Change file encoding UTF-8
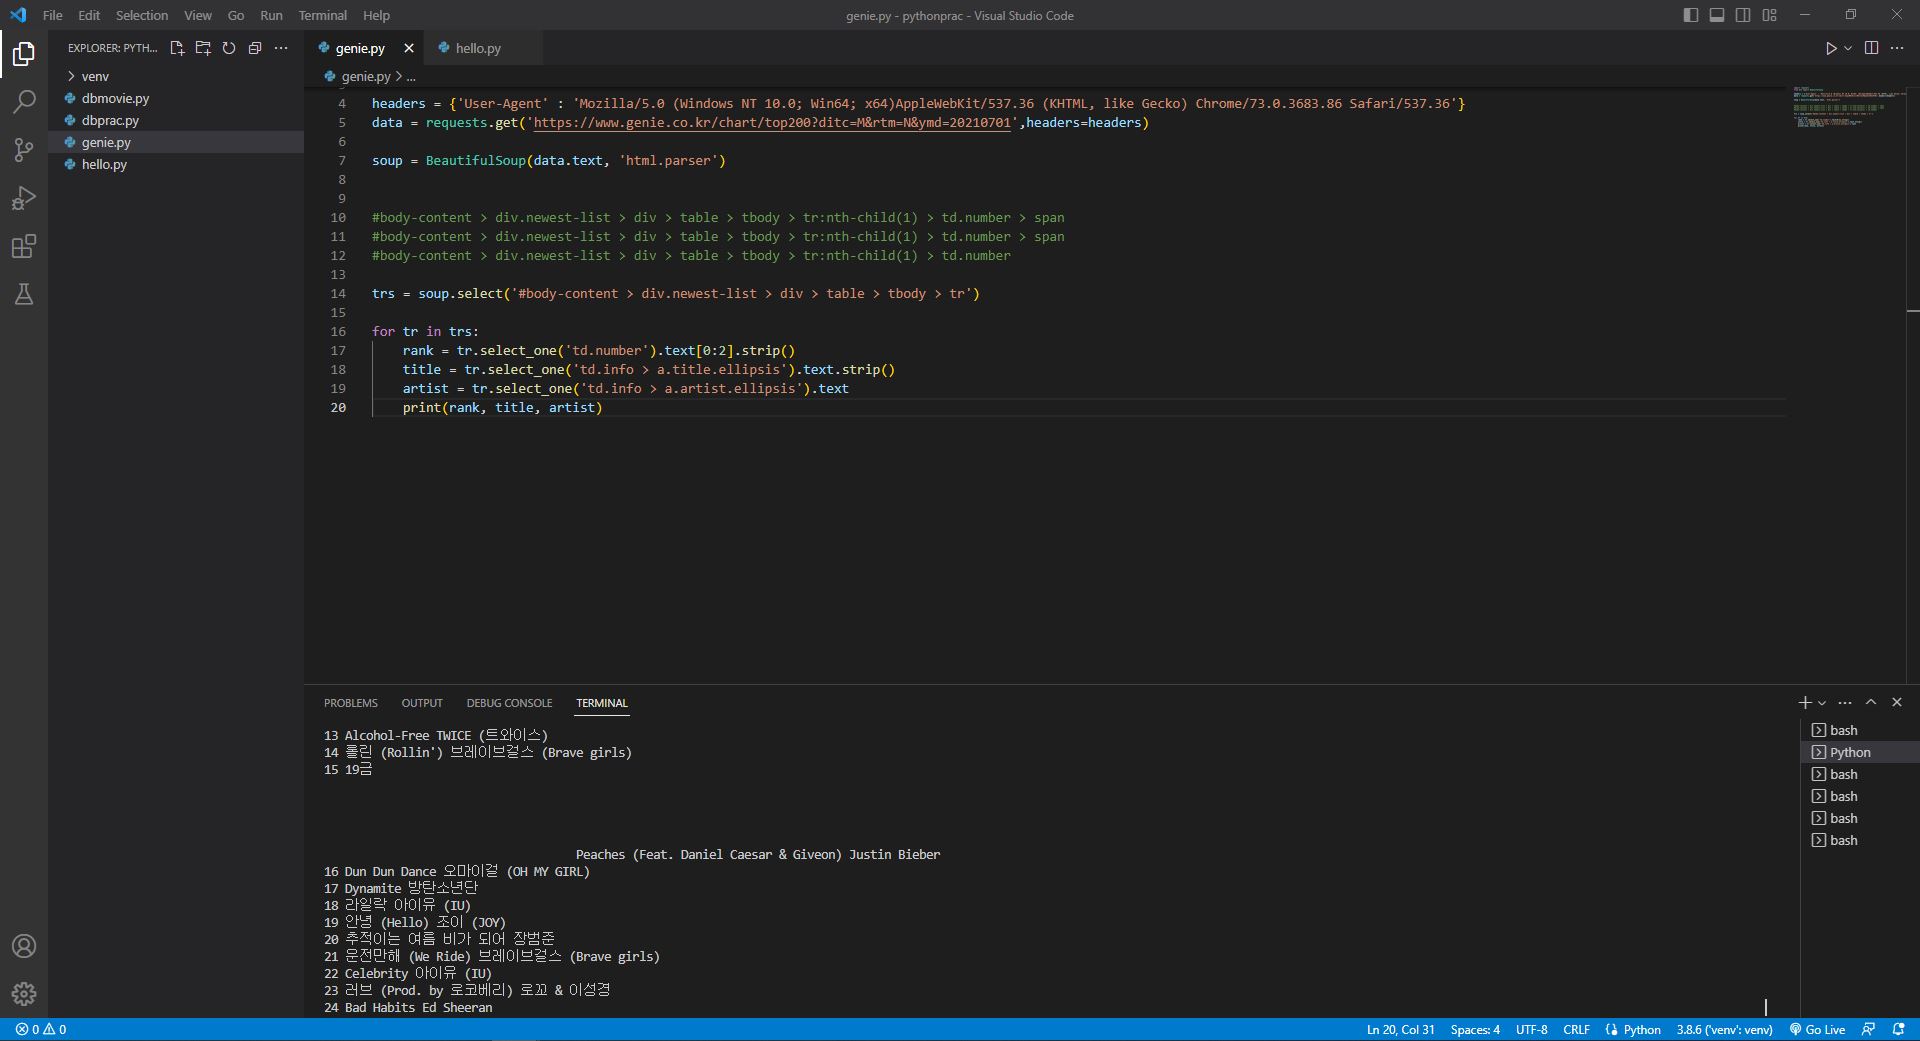 coord(1531,1029)
